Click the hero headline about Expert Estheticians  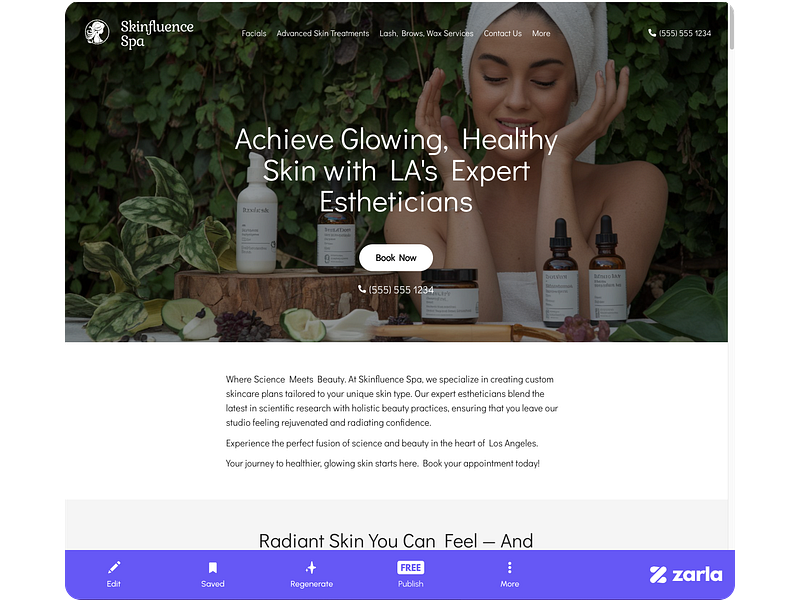click(x=396, y=171)
